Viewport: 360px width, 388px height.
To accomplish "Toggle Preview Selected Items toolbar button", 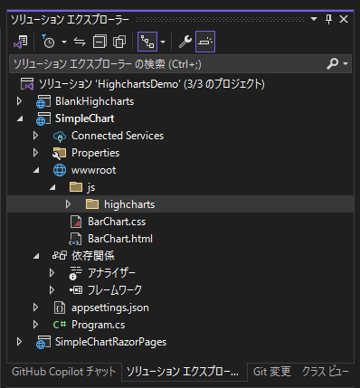I will coord(205,42).
